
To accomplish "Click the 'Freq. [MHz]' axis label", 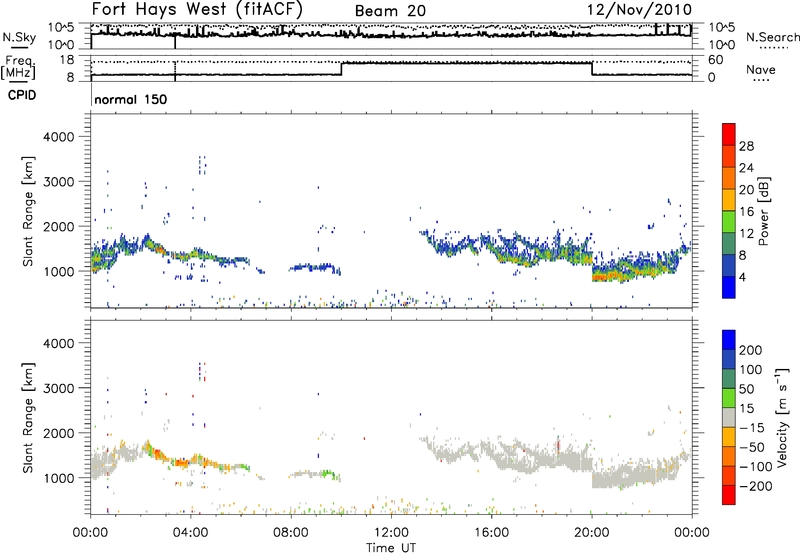I will [20, 67].
